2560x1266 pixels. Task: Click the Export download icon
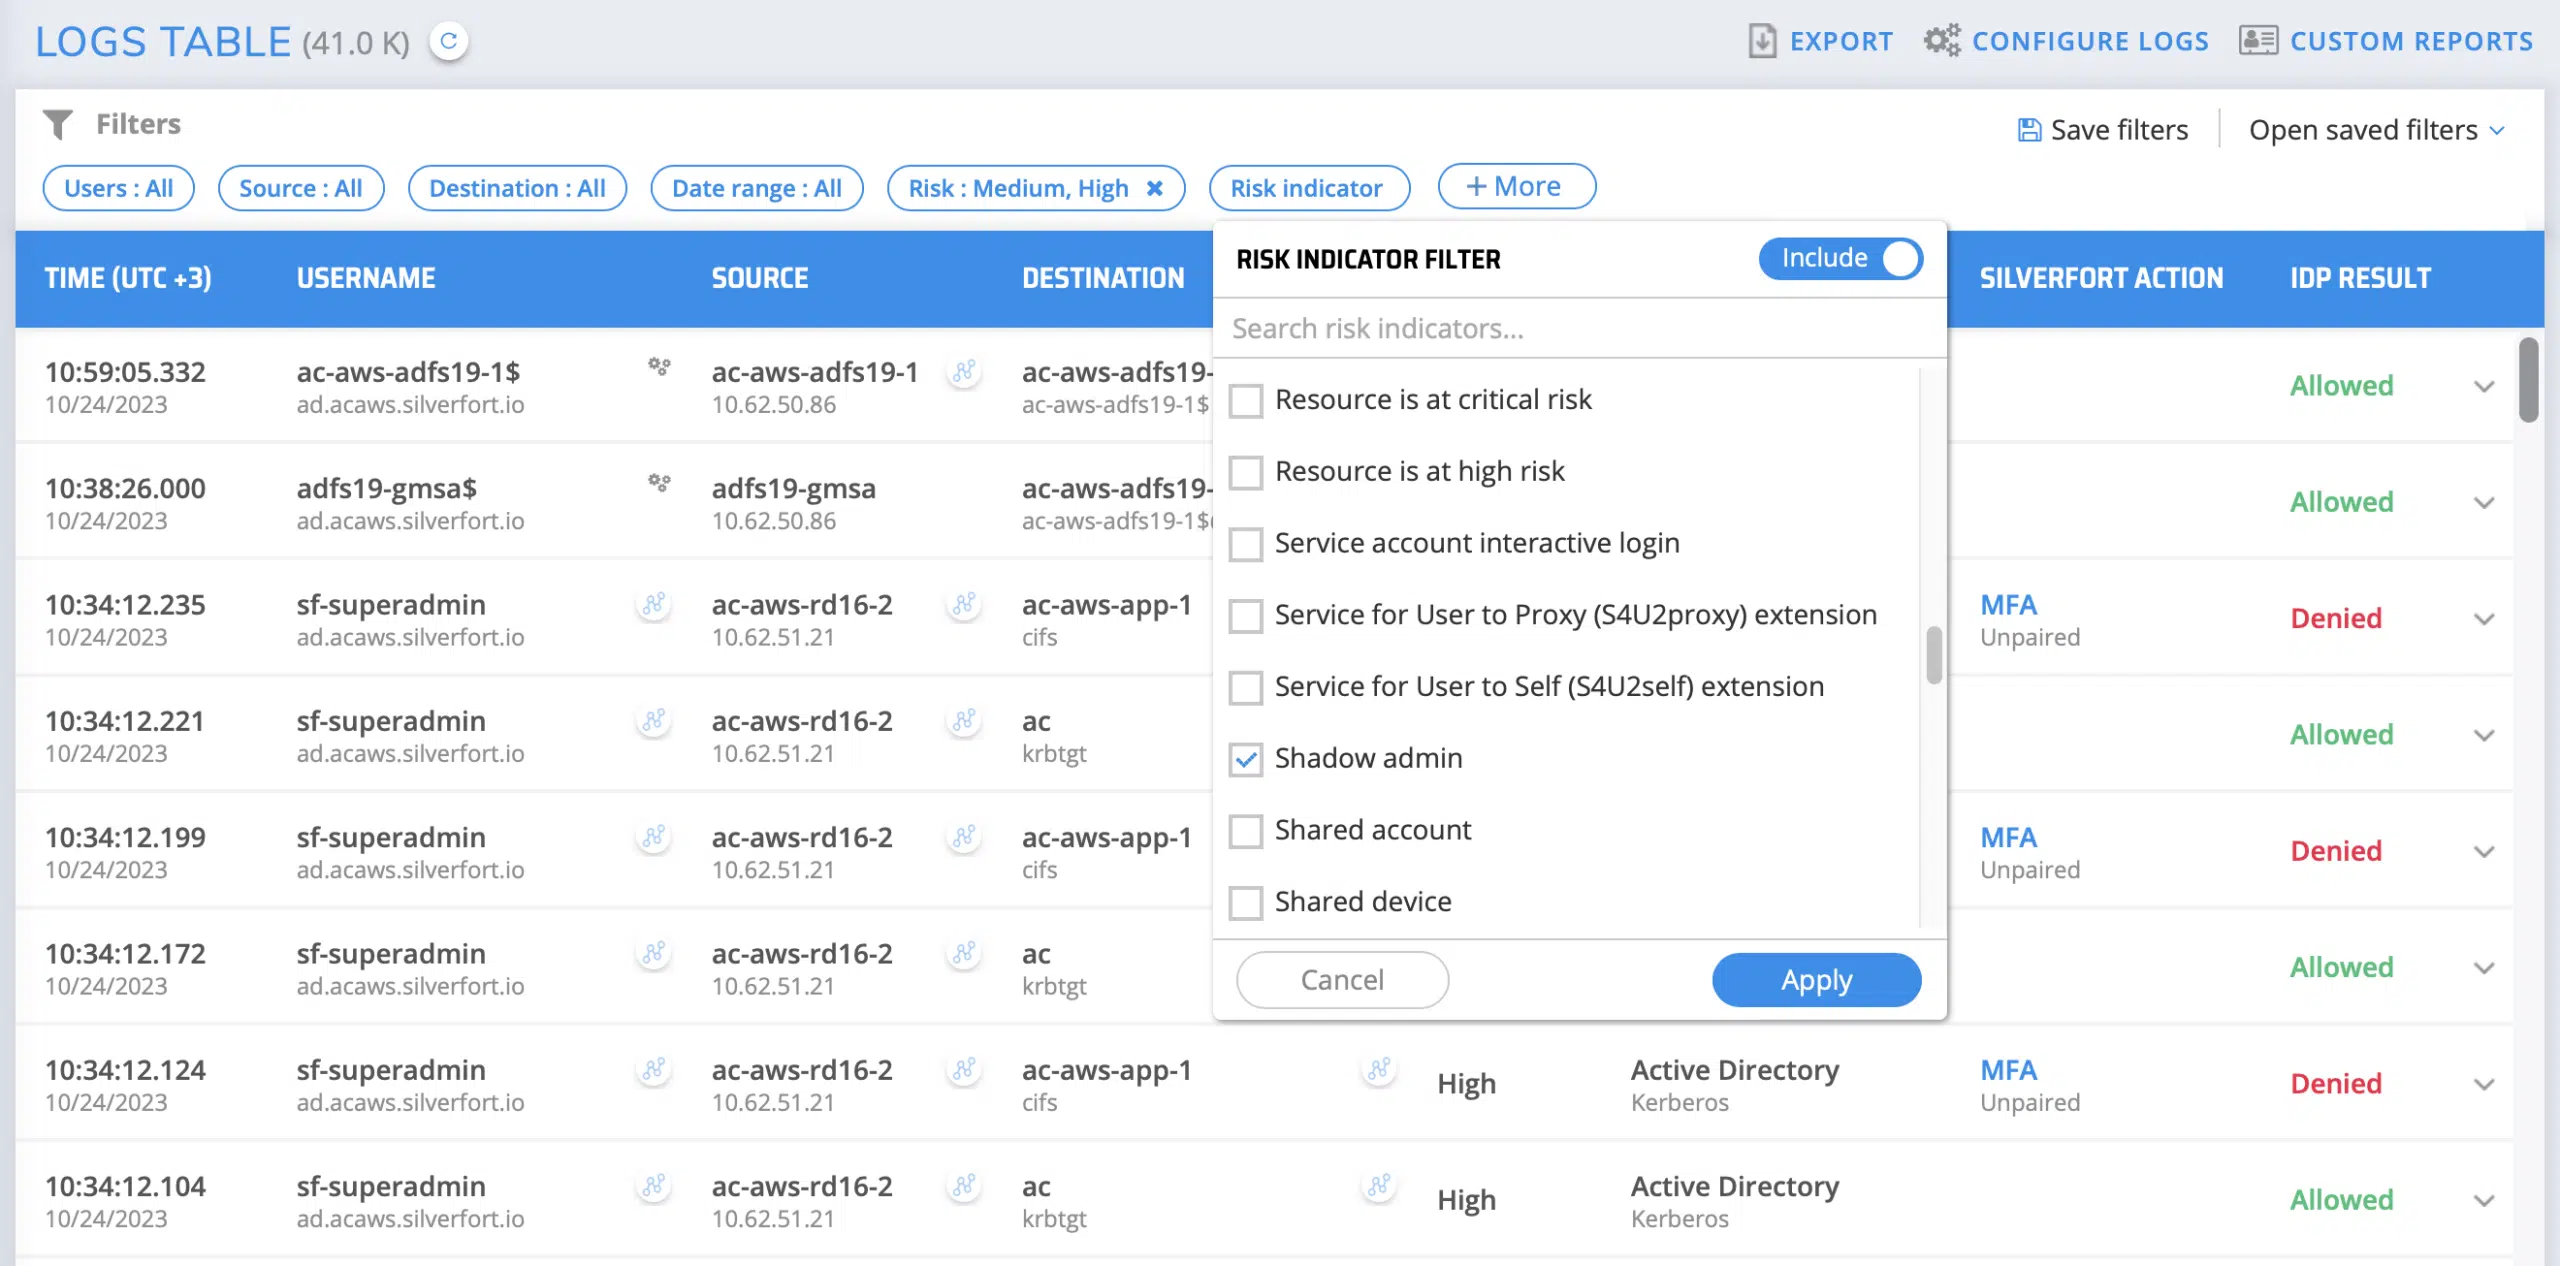pos(1761,41)
